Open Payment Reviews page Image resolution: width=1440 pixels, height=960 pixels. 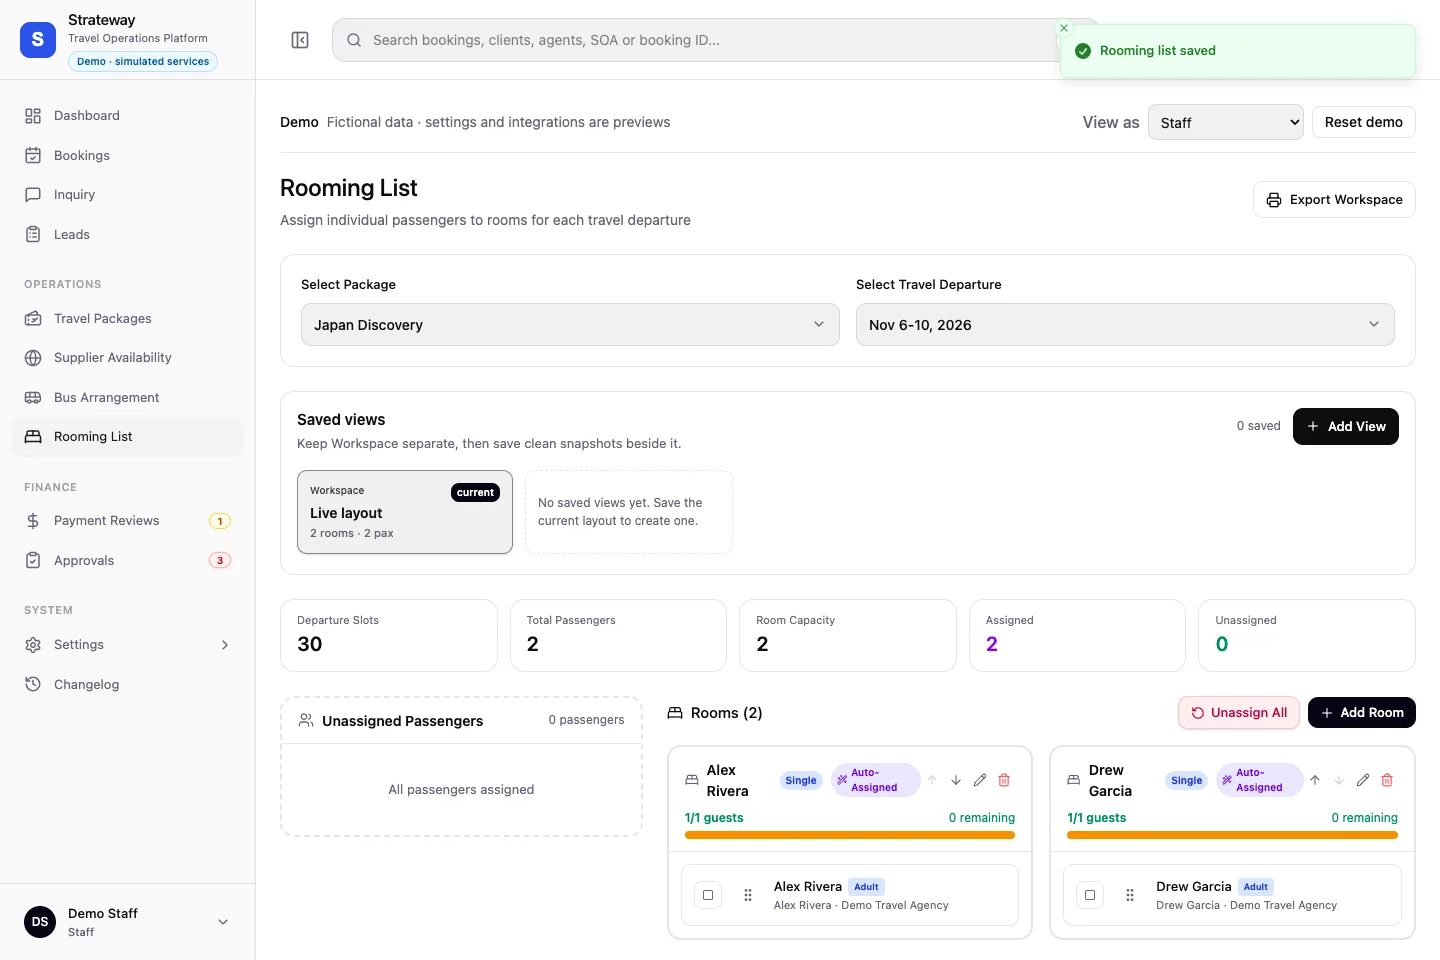coord(127,521)
